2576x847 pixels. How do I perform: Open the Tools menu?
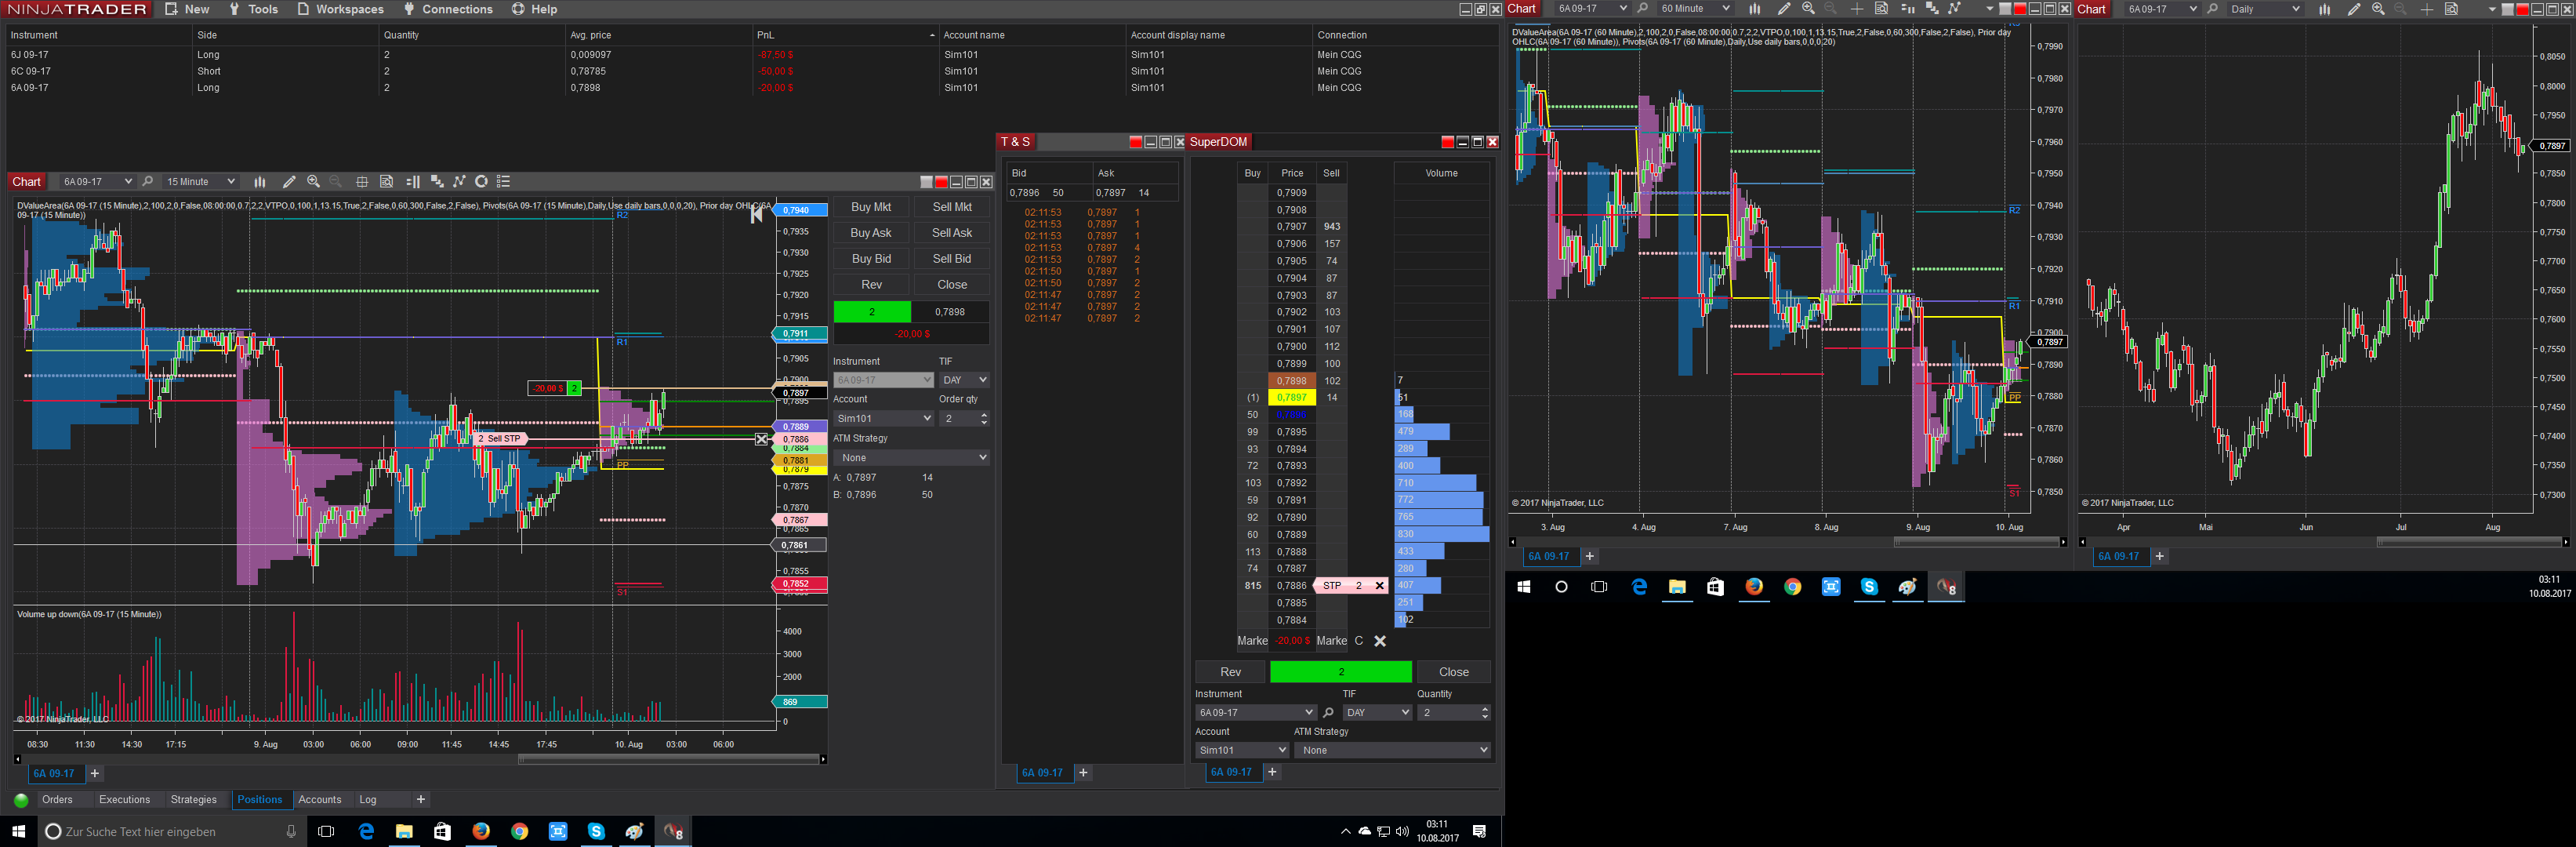click(253, 9)
